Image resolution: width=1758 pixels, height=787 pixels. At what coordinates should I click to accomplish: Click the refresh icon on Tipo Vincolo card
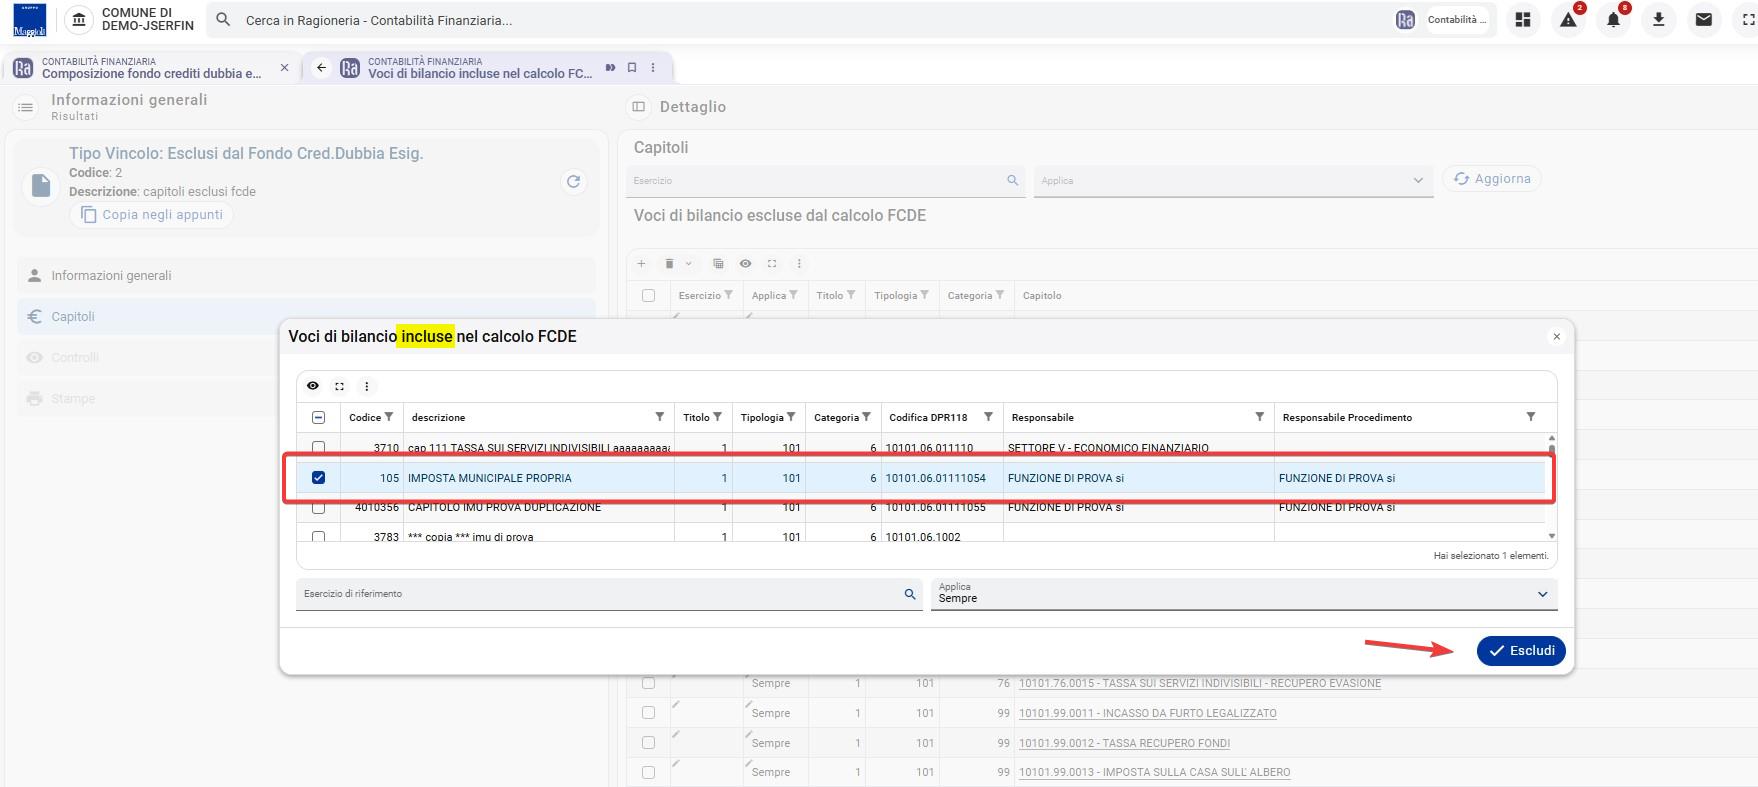point(573,181)
